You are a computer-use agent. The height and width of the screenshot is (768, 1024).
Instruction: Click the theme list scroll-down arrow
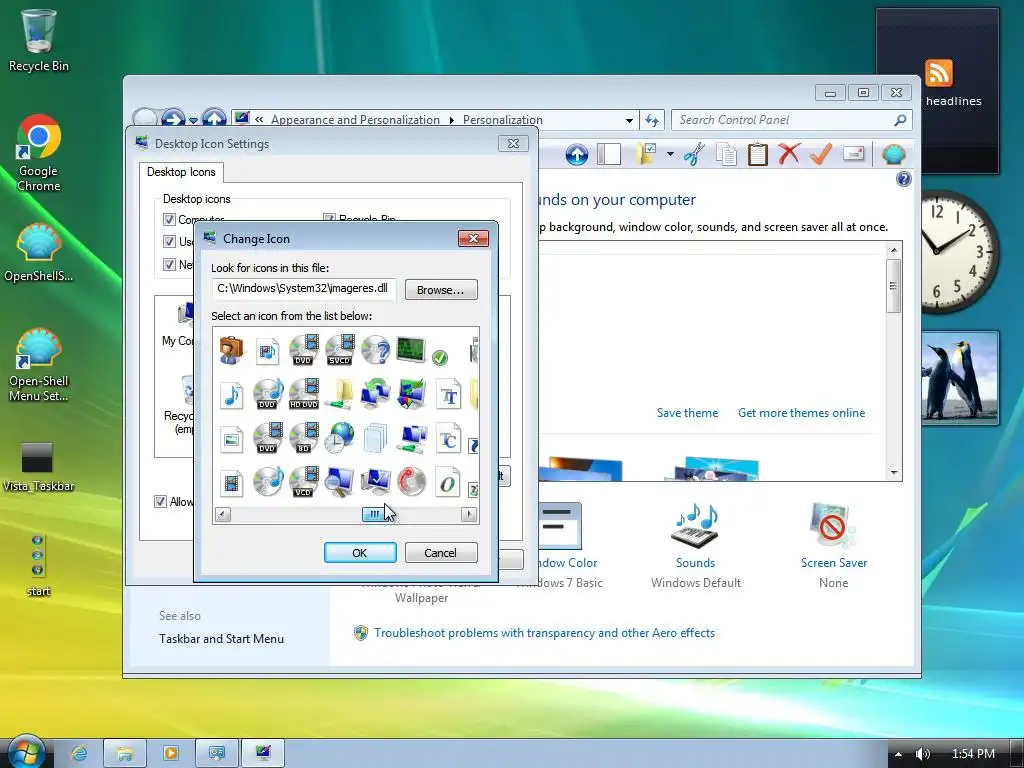pyautogui.click(x=894, y=473)
